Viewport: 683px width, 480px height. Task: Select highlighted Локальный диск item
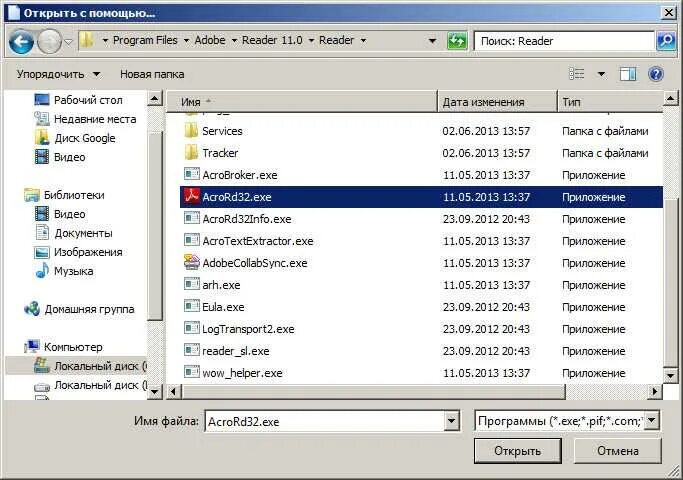[x=77, y=366]
